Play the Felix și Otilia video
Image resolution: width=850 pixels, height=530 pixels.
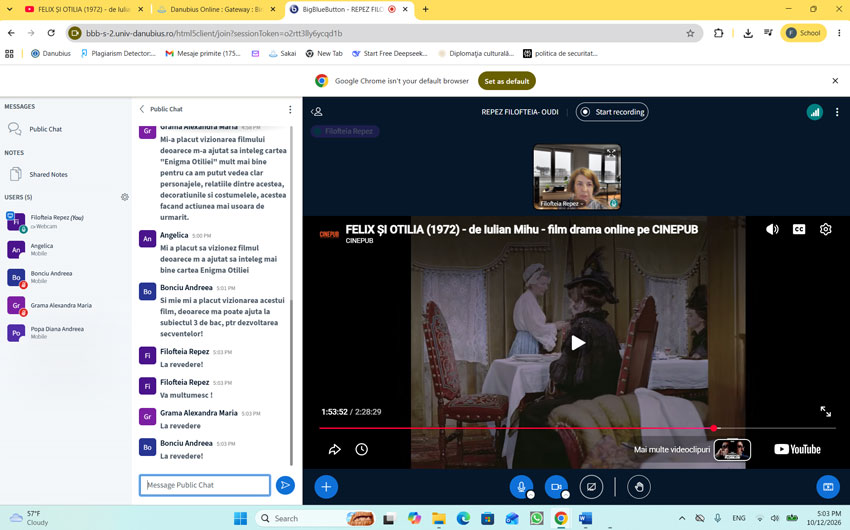pyautogui.click(x=578, y=342)
